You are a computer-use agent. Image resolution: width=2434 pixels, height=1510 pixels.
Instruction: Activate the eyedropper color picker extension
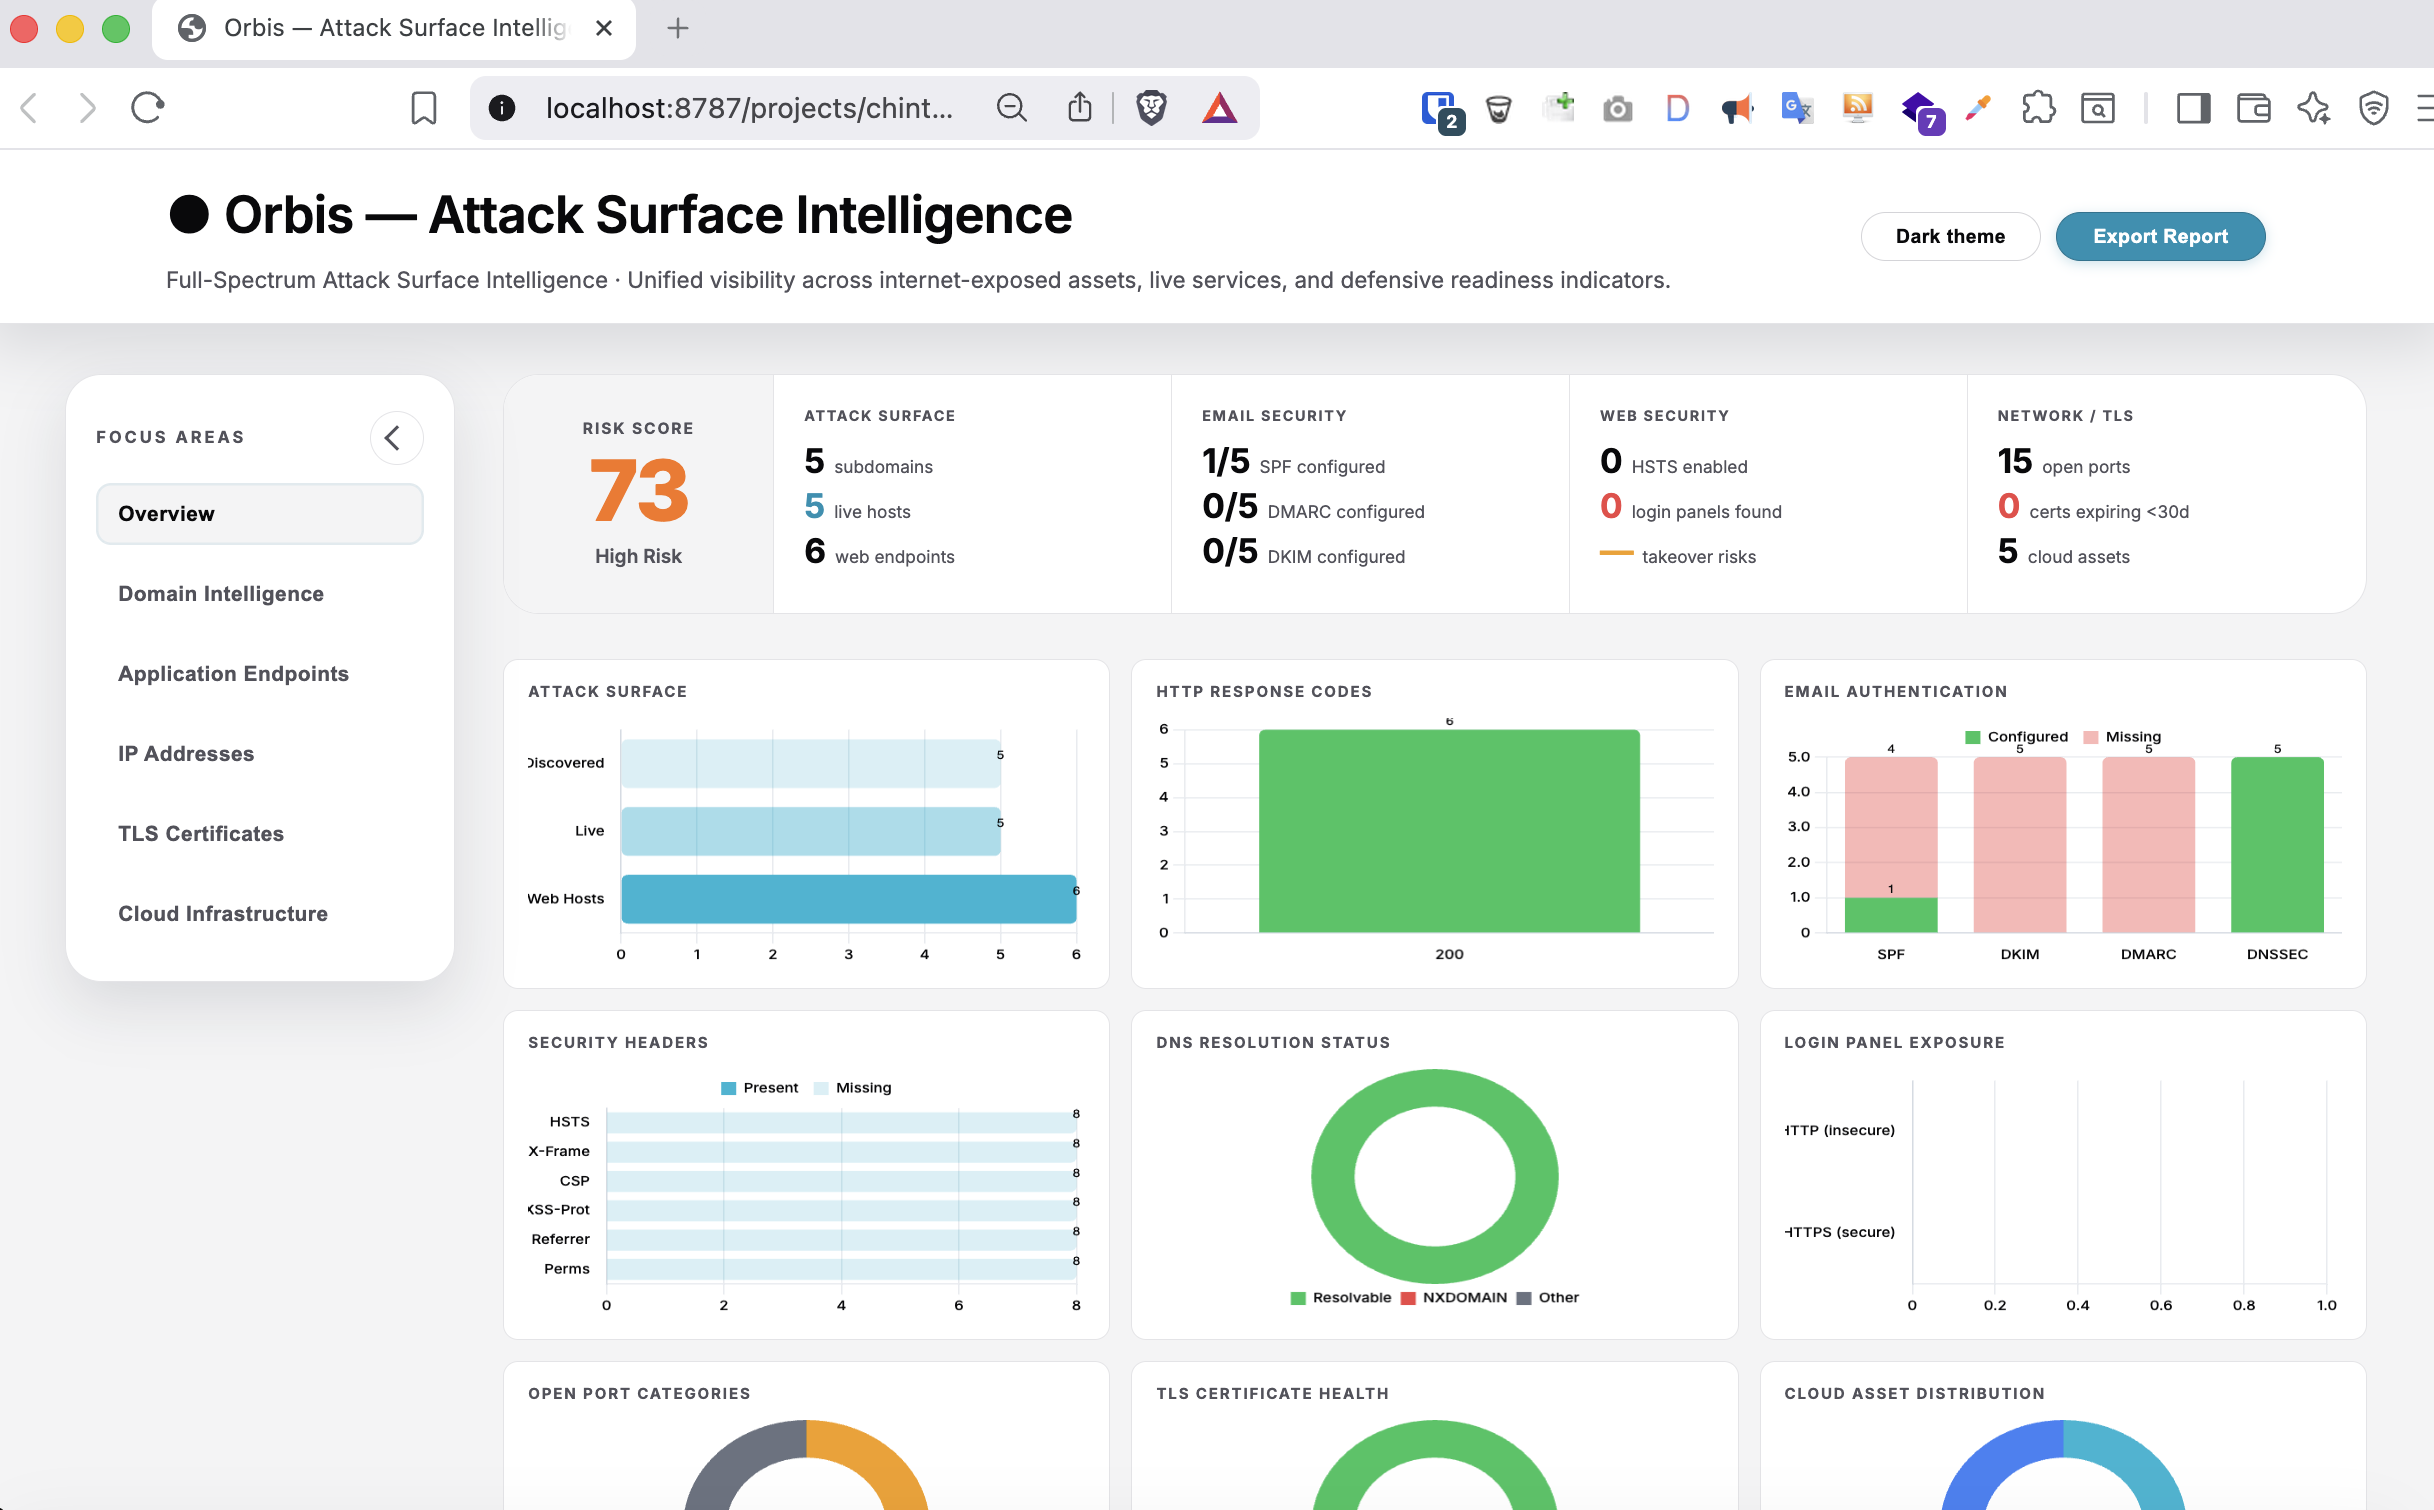pyautogui.click(x=1977, y=108)
